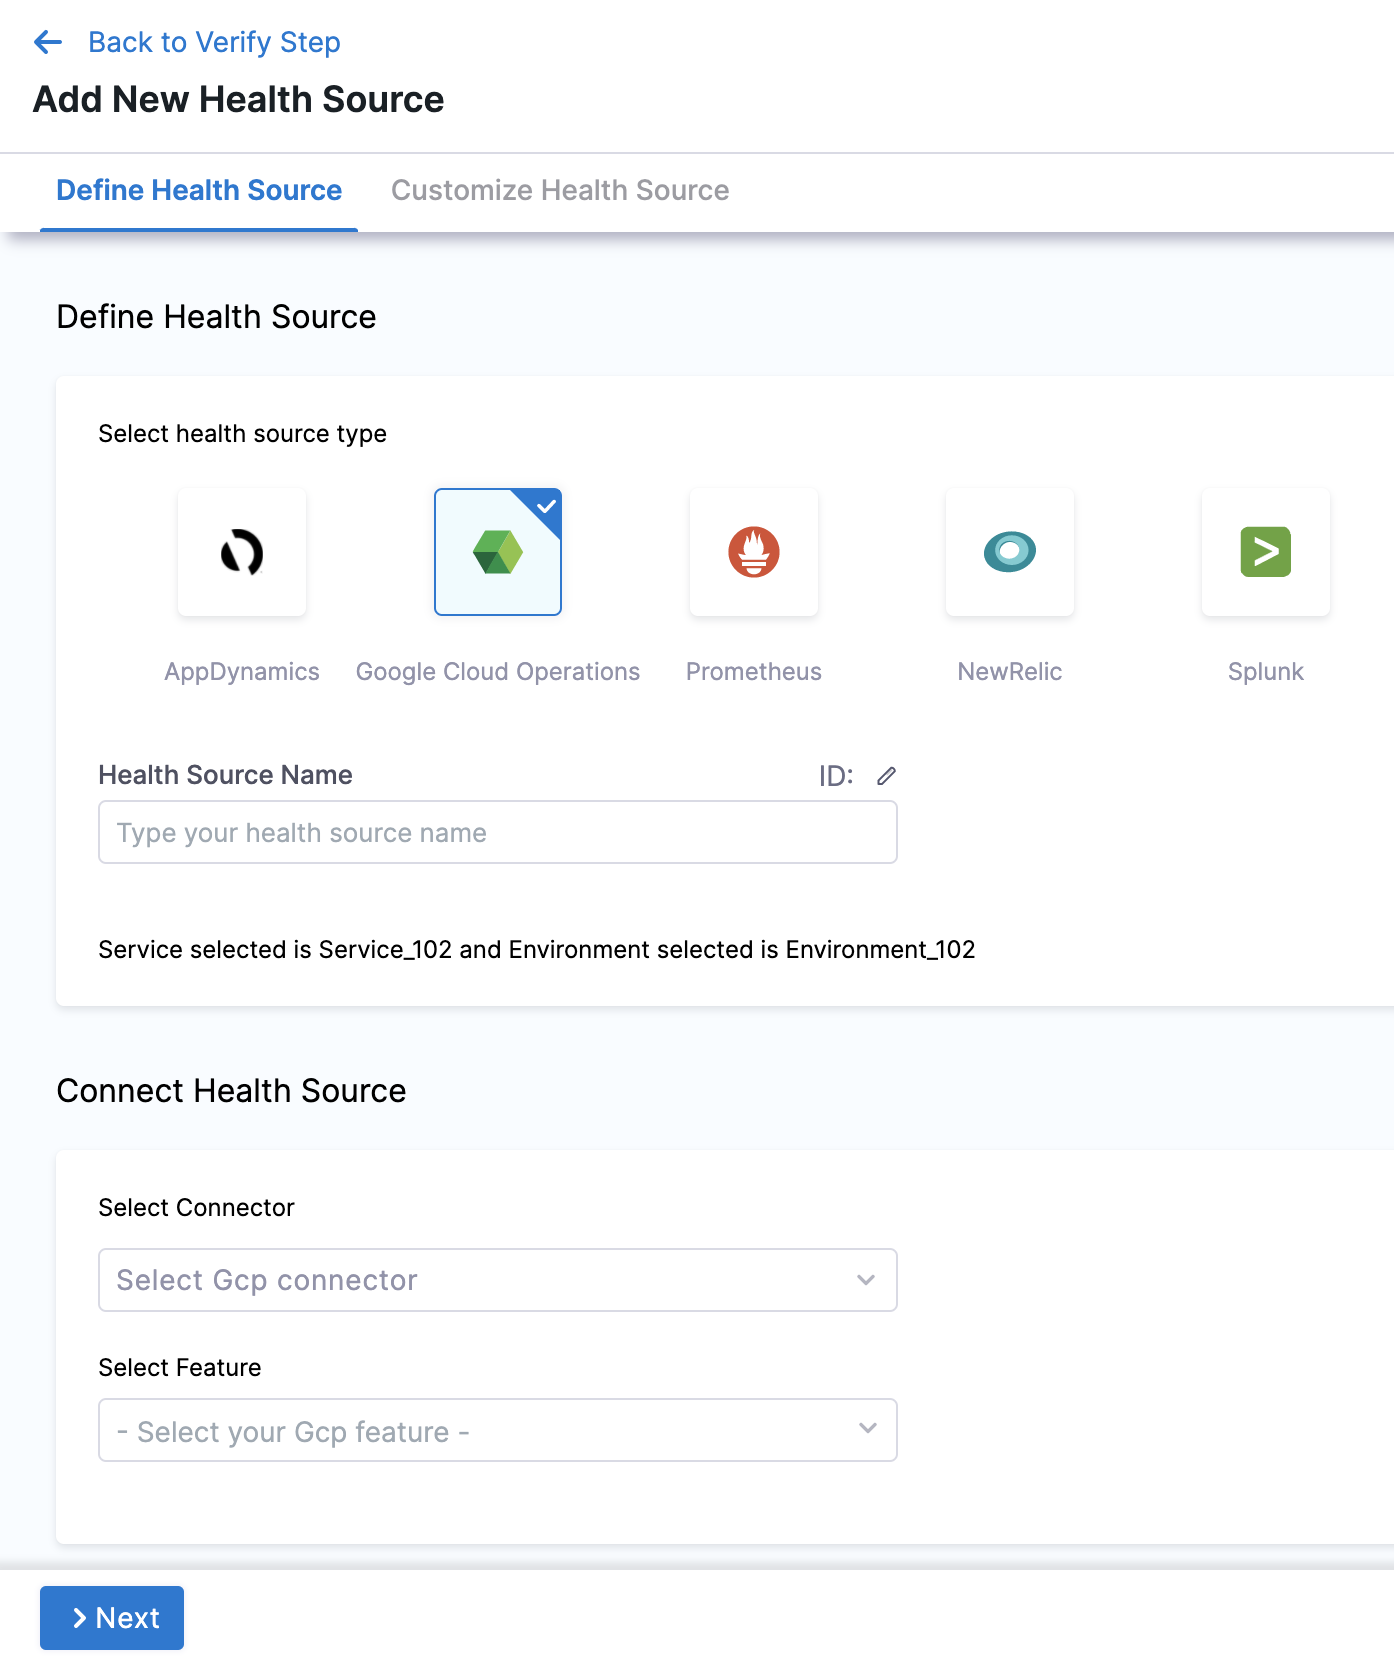Switch to the Define Health Source tab
The width and height of the screenshot is (1394, 1666).
[x=199, y=190]
